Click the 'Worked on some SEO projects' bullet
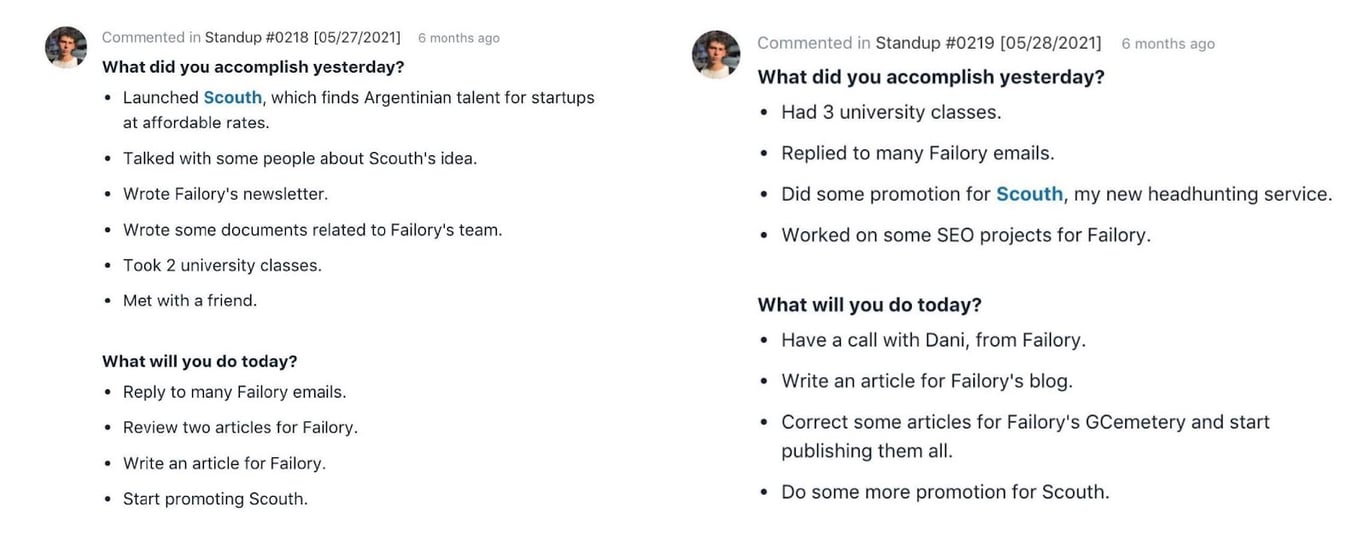The height and width of the screenshot is (547, 1366). (x=966, y=235)
